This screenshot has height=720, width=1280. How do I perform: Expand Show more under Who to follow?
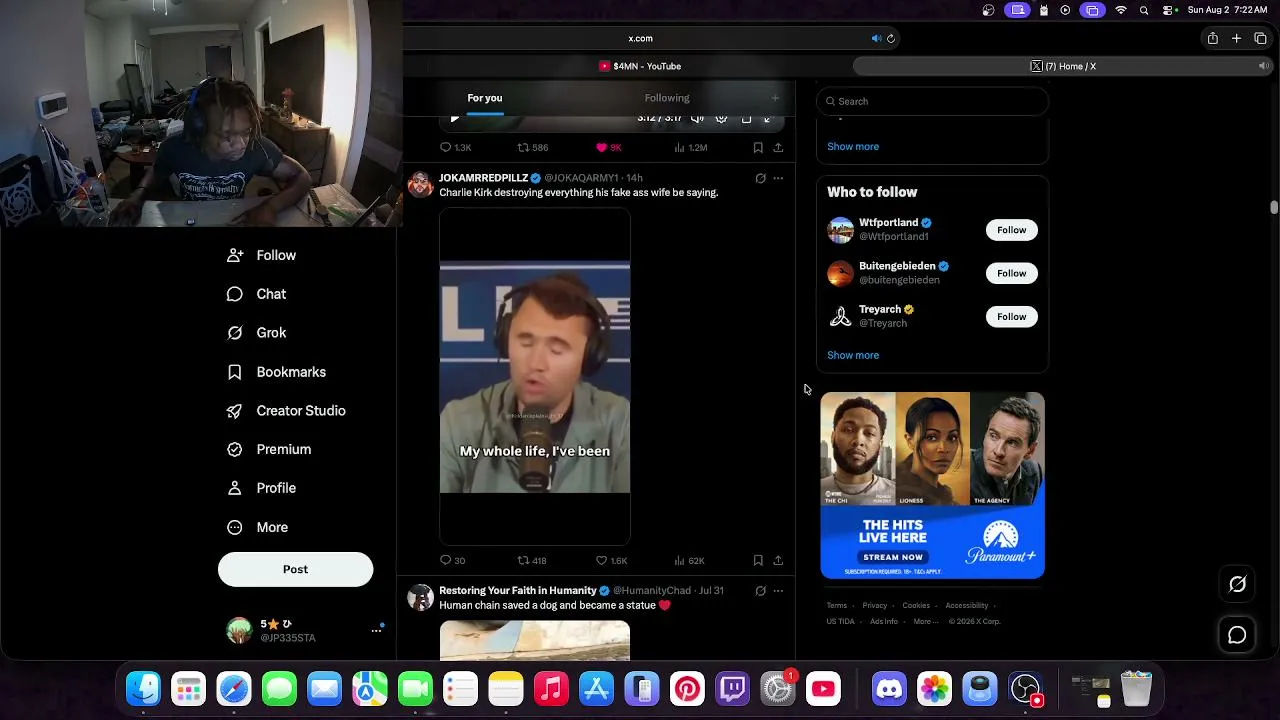[853, 355]
